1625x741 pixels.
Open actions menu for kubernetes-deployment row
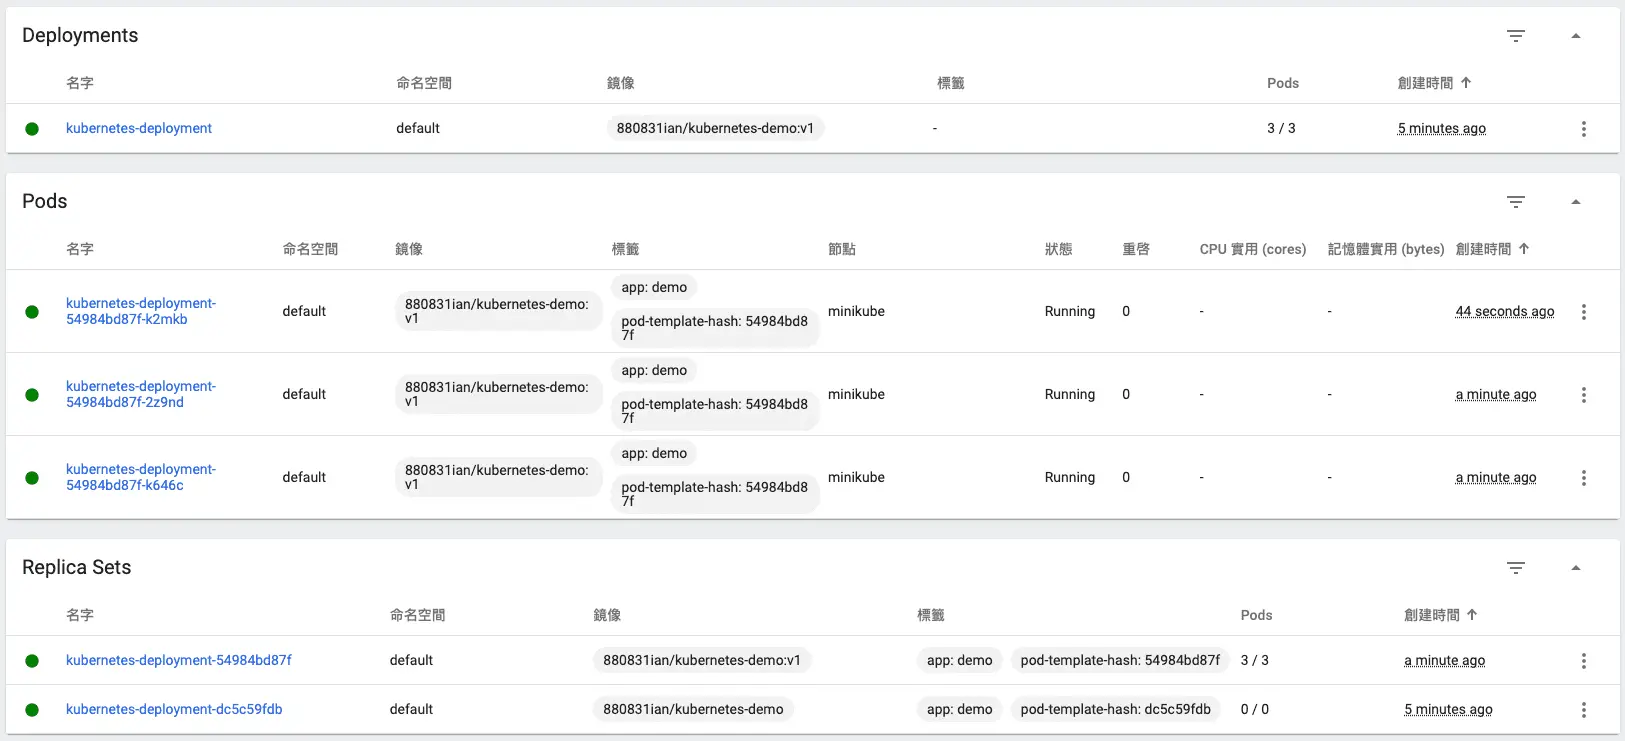coord(1583,129)
